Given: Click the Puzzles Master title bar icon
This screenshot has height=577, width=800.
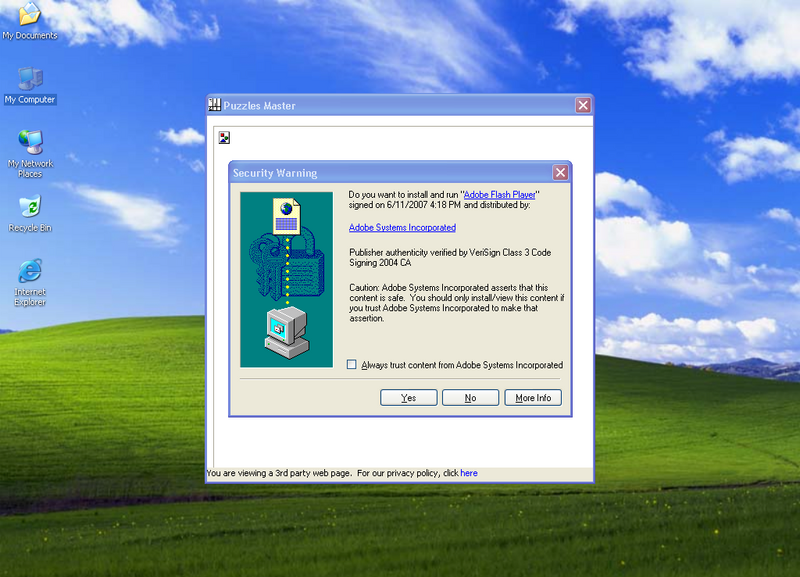Looking at the screenshot, I should pos(215,105).
